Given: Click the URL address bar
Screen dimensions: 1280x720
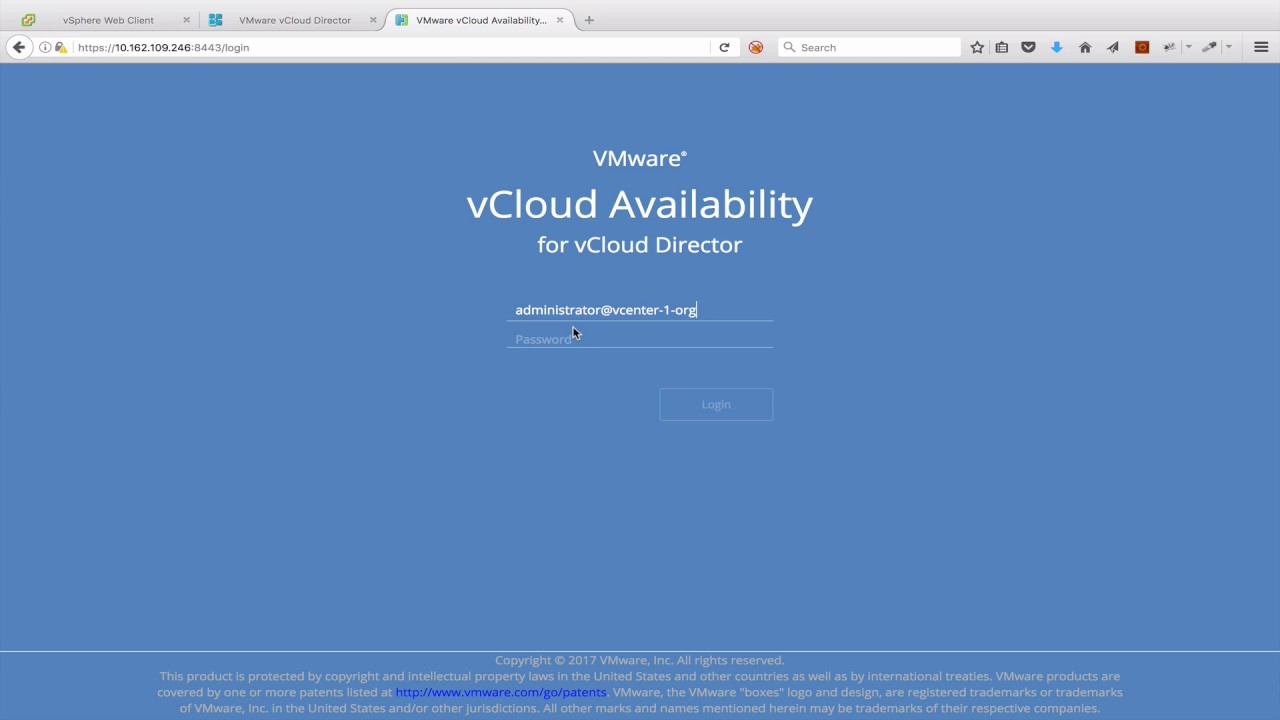Looking at the screenshot, I should pos(390,47).
